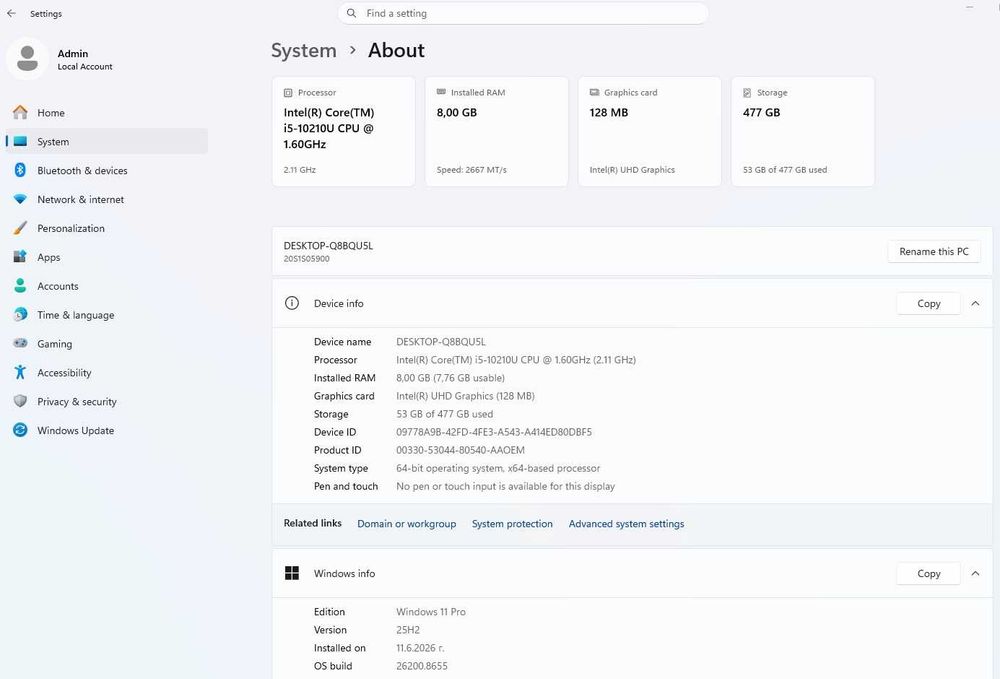Click Rename this PC button
This screenshot has height=679, width=1000.
point(934,251)
